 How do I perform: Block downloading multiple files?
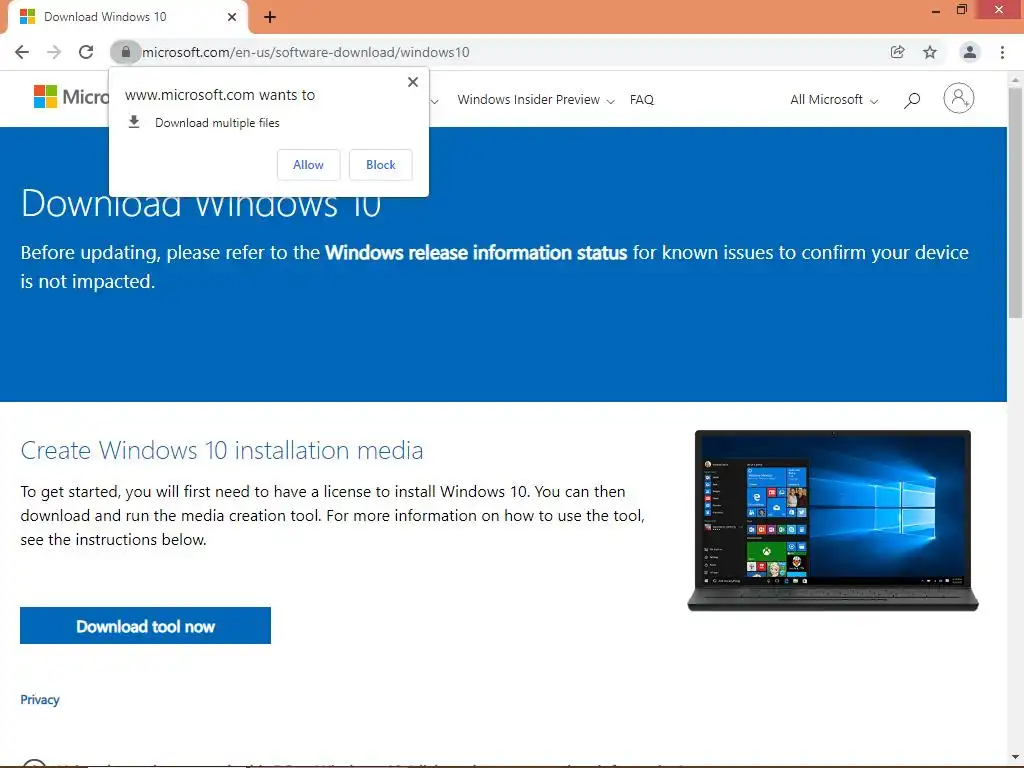tap(381, 165)
